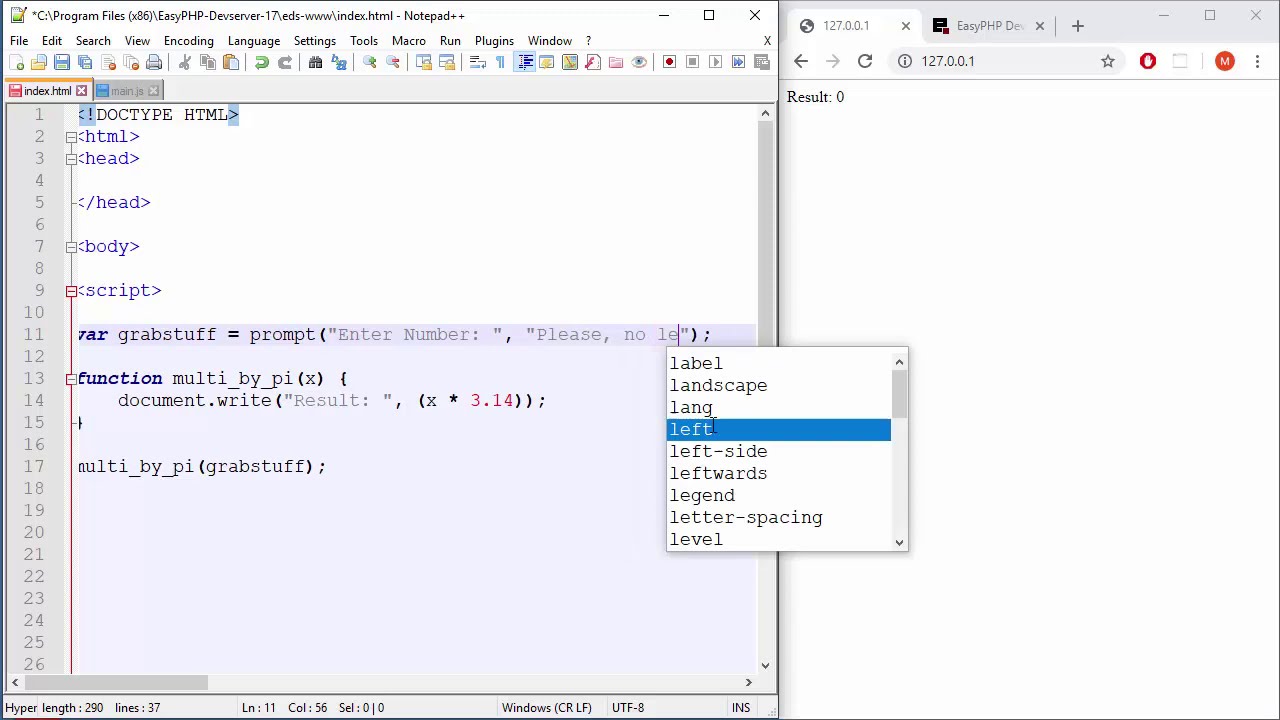Select 'level' autocomplete entry
1280x720 pixels.
coord(779,539)
